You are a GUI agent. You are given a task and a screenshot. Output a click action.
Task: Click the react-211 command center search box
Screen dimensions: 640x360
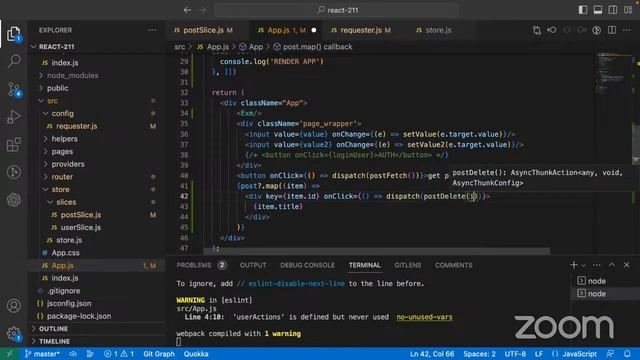(x=337, y=10)
